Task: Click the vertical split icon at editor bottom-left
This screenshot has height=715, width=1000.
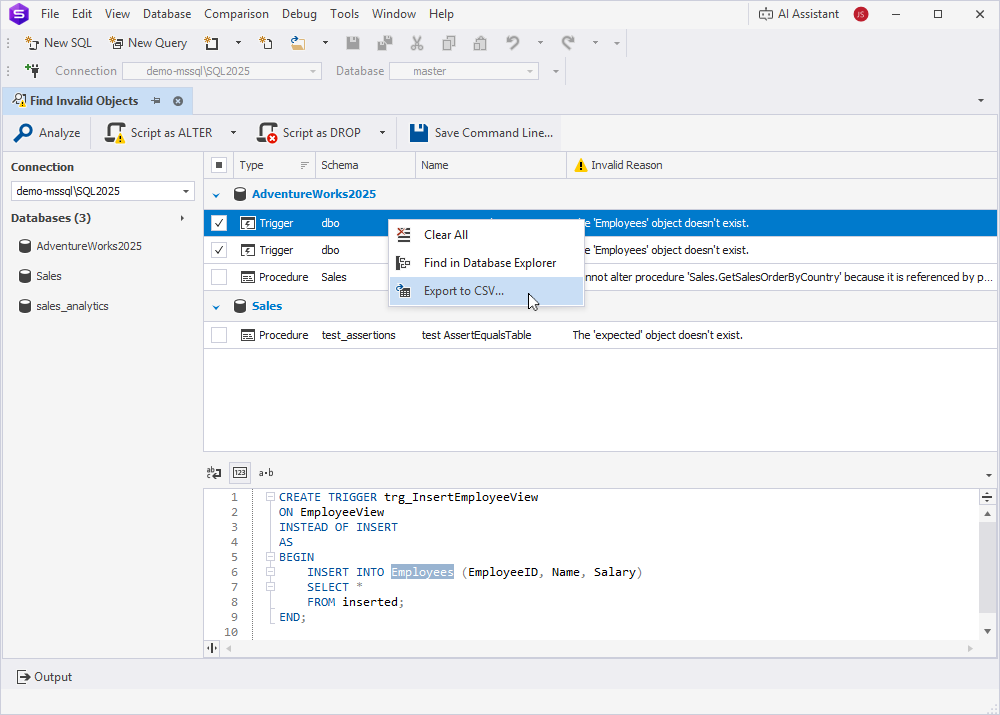Action: pos(212,648)
